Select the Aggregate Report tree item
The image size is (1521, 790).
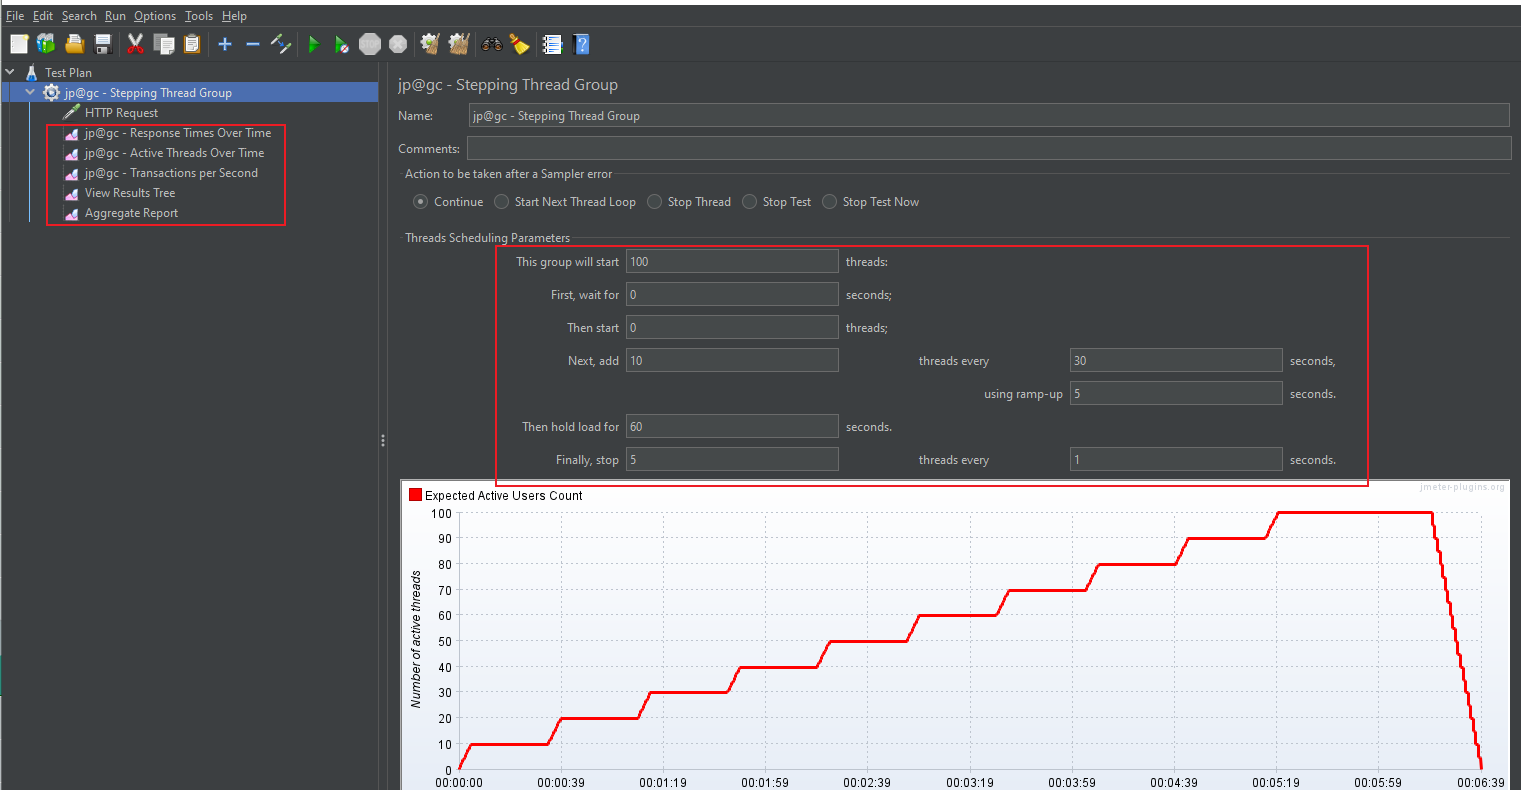tap(131, 213)
